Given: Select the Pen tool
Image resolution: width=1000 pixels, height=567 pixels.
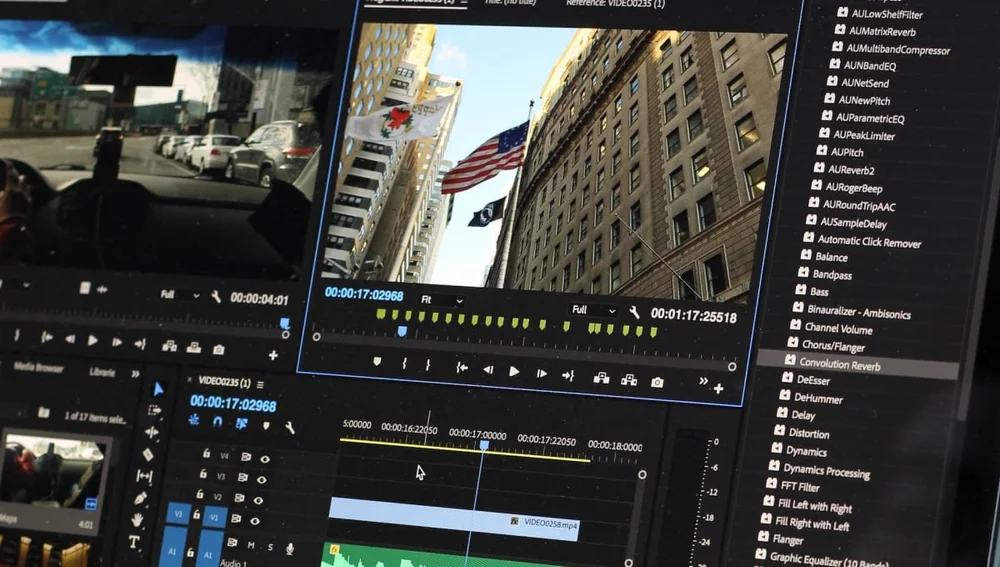Looking at the screenshot, I should 140,497.
